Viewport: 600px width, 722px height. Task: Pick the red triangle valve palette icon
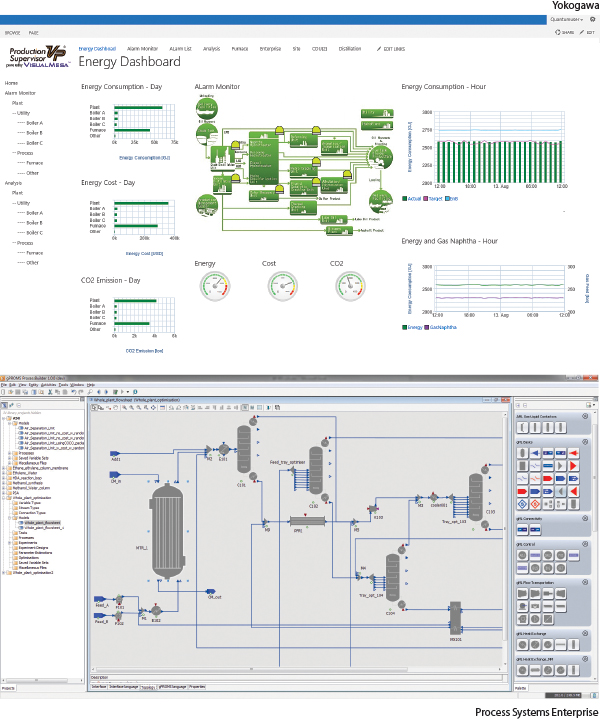pos(573,466)
